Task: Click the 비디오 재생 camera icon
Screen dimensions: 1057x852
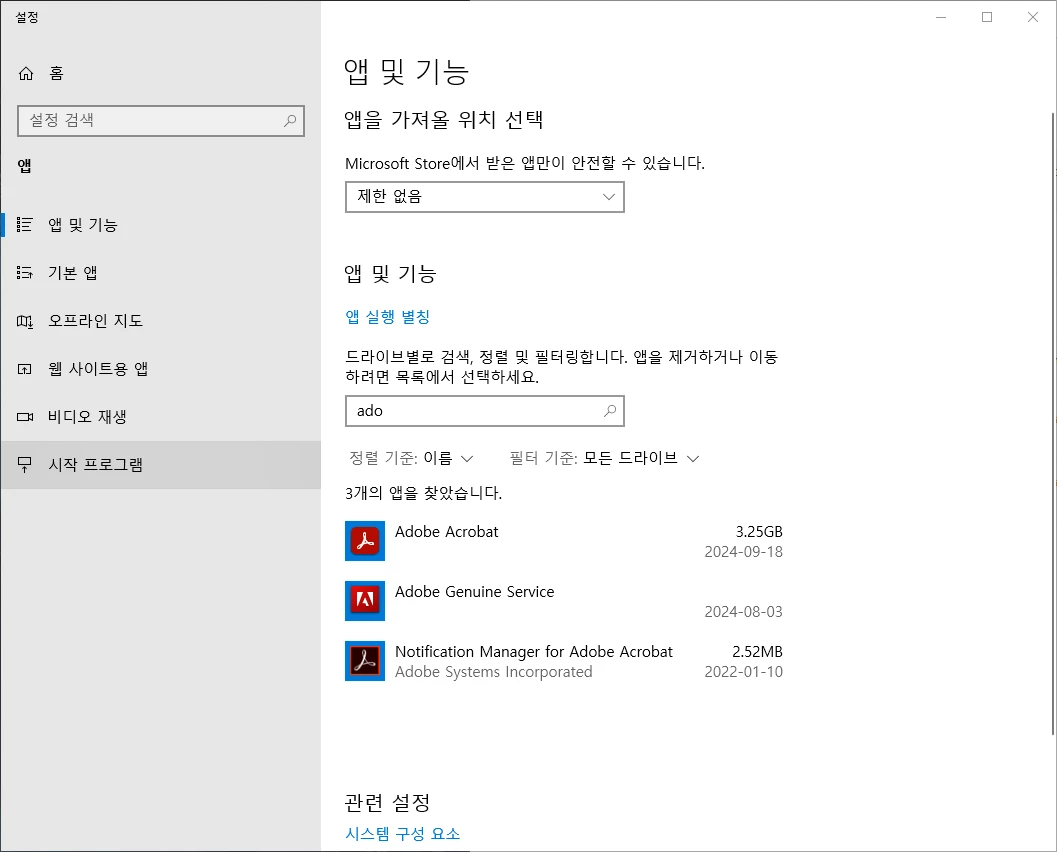Action: pyautogui.click(x=25, y=417)
